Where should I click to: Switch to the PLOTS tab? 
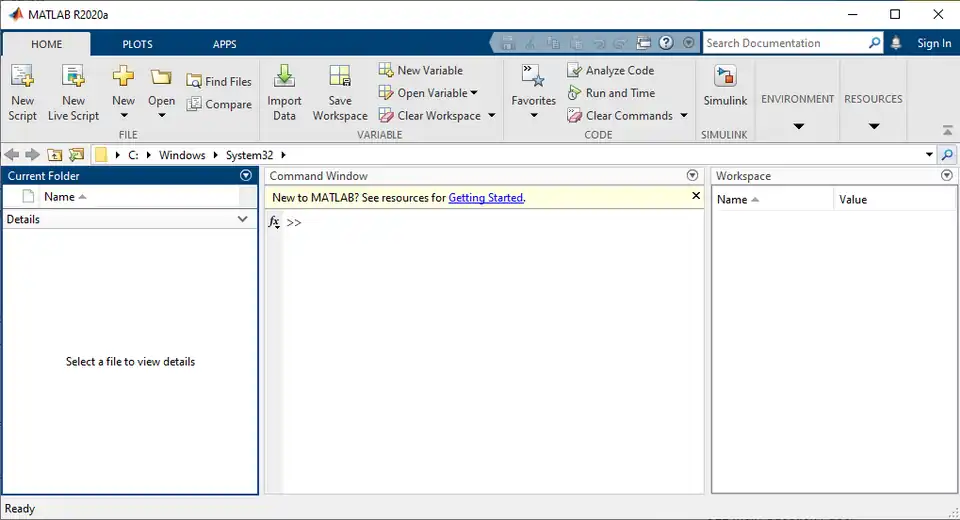point(137,44)
